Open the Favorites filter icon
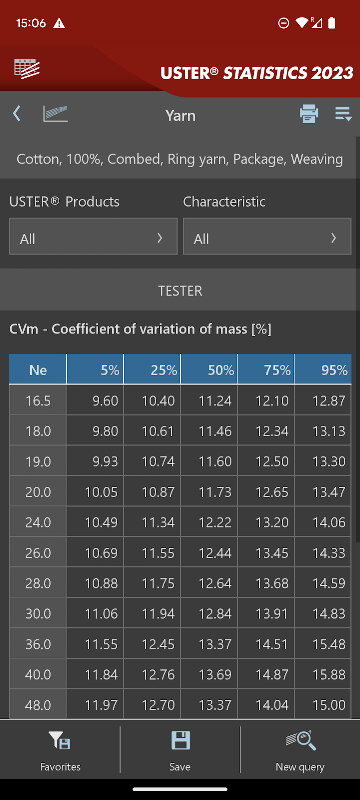360x800 pixels. 60,740
